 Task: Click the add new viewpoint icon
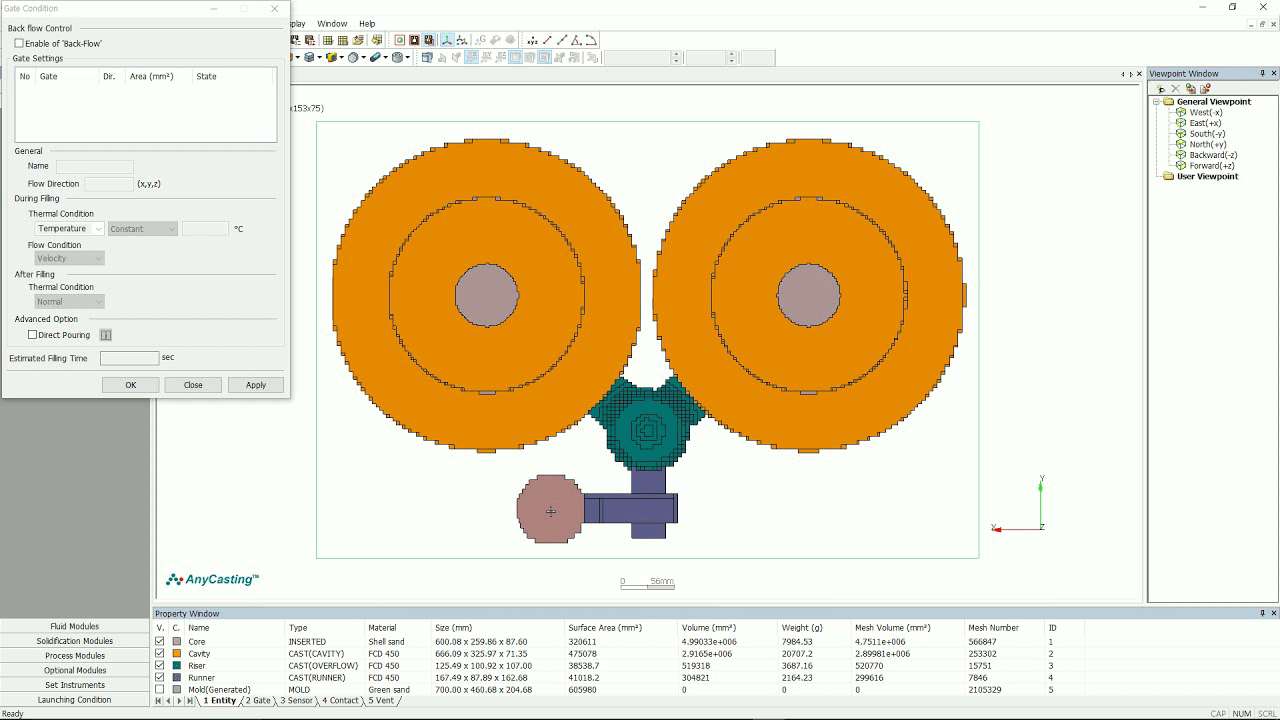pos(1161,88)
